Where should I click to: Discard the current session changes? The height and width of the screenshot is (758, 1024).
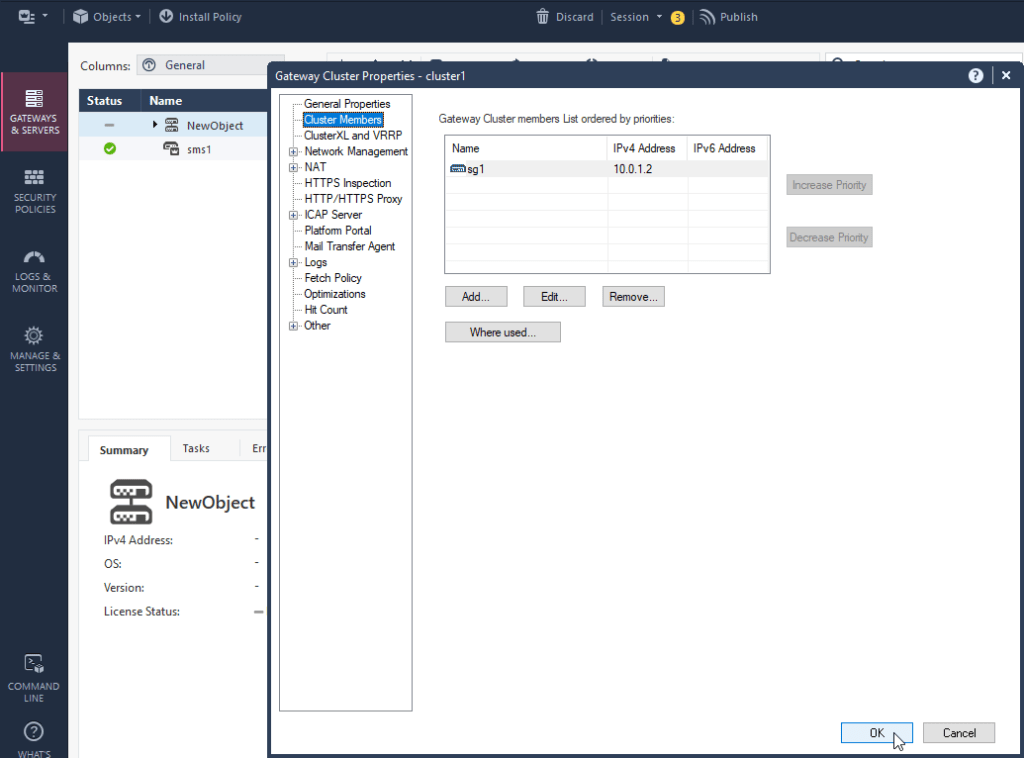tap(565, 16)
